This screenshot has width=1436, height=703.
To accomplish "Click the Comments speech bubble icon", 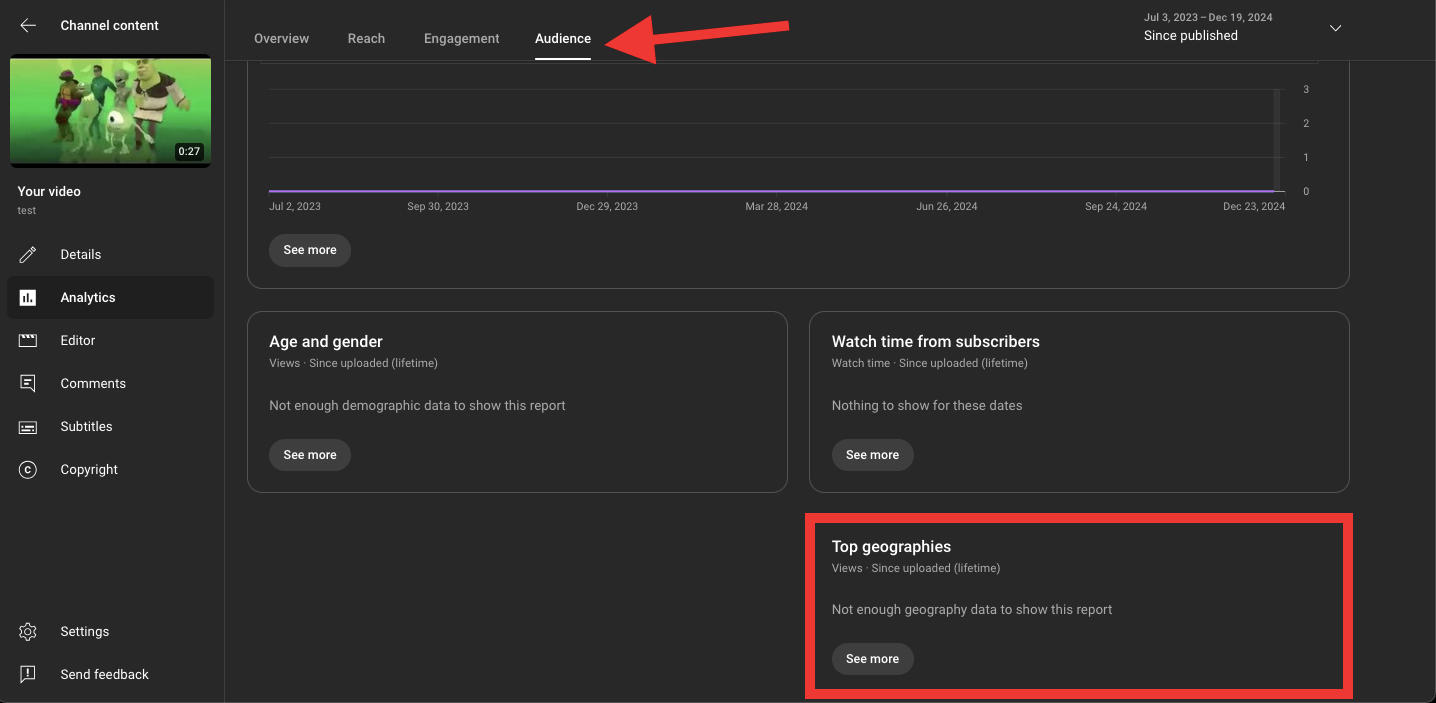I will click(x=28, y=383).
